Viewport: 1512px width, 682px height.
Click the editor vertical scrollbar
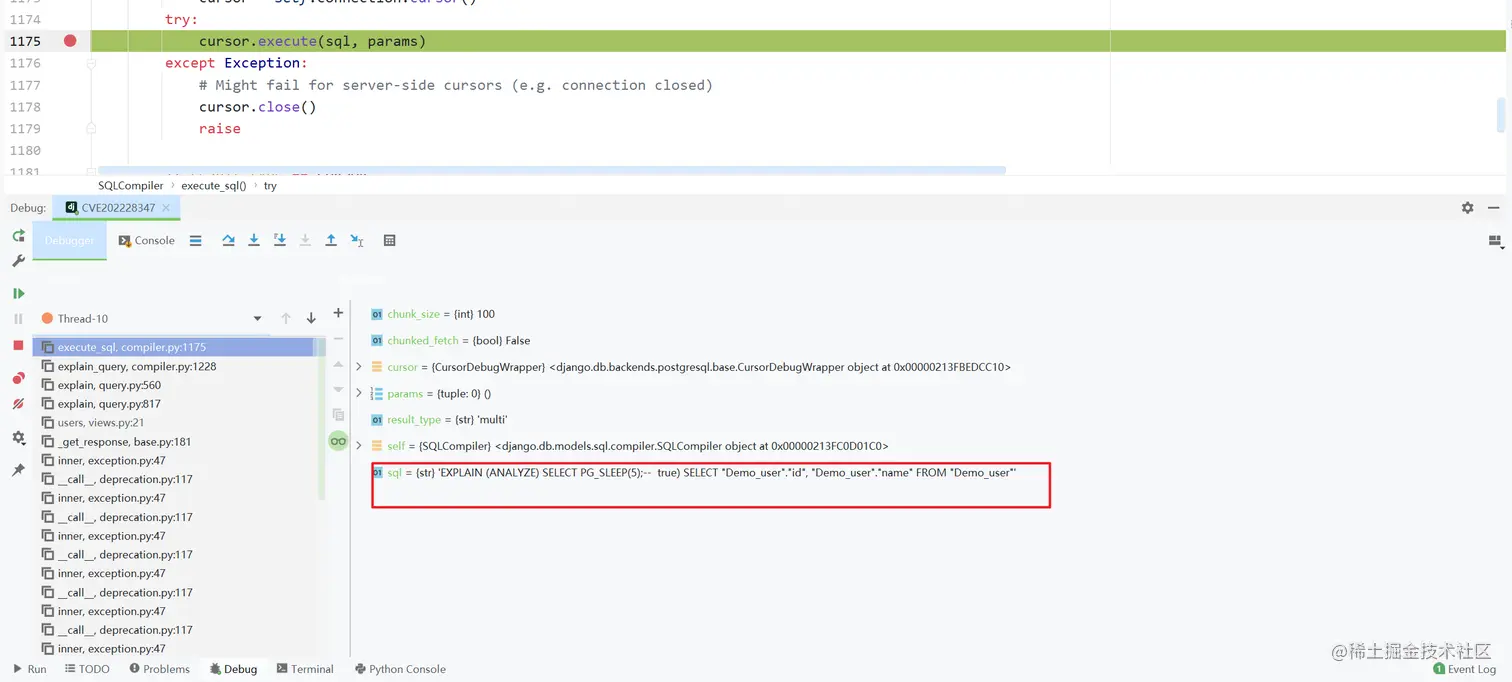point(1501,114)
